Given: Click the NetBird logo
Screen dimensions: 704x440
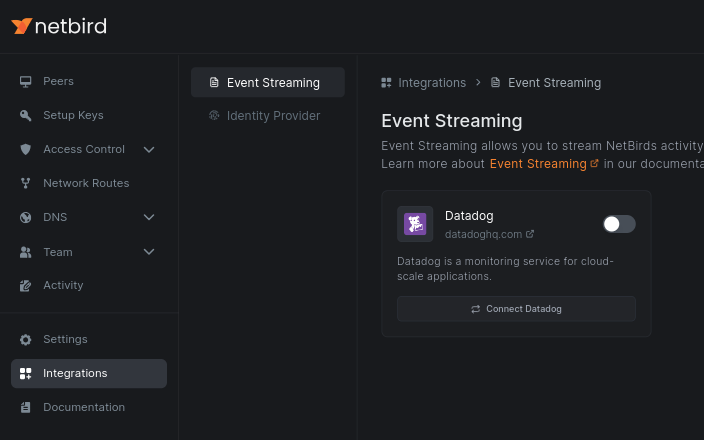Looking at the screenshot, I should (x=58, y=26).
